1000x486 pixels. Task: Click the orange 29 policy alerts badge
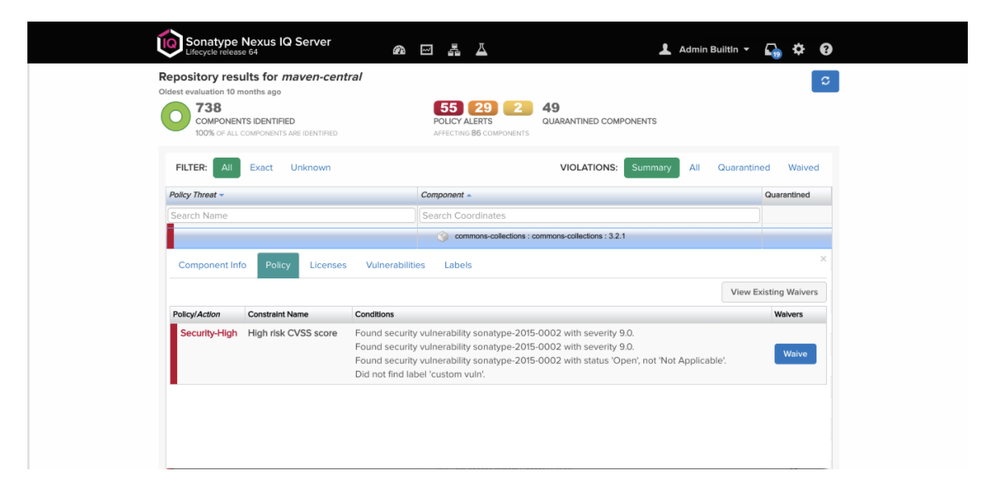[x=483, y=108]
